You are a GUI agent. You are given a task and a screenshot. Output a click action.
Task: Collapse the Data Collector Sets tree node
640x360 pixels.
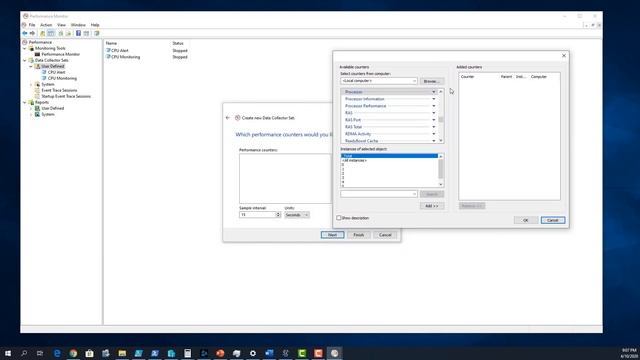tap(24, 60)
